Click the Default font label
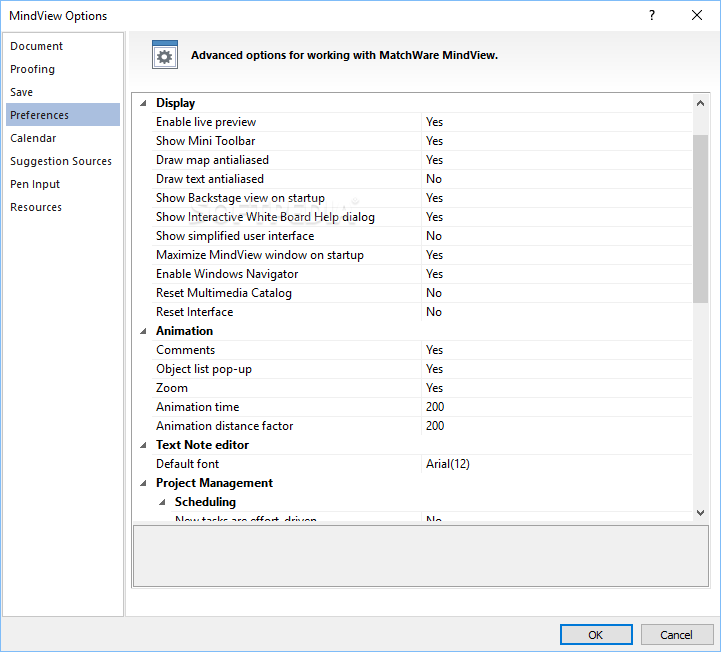Image resolution: width=721 pixels, height=652 pixels. pos(188,464)
